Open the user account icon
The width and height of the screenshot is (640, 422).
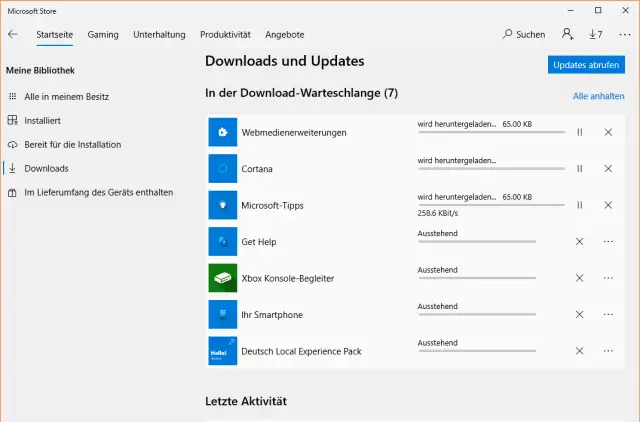(x=567, y=34)
